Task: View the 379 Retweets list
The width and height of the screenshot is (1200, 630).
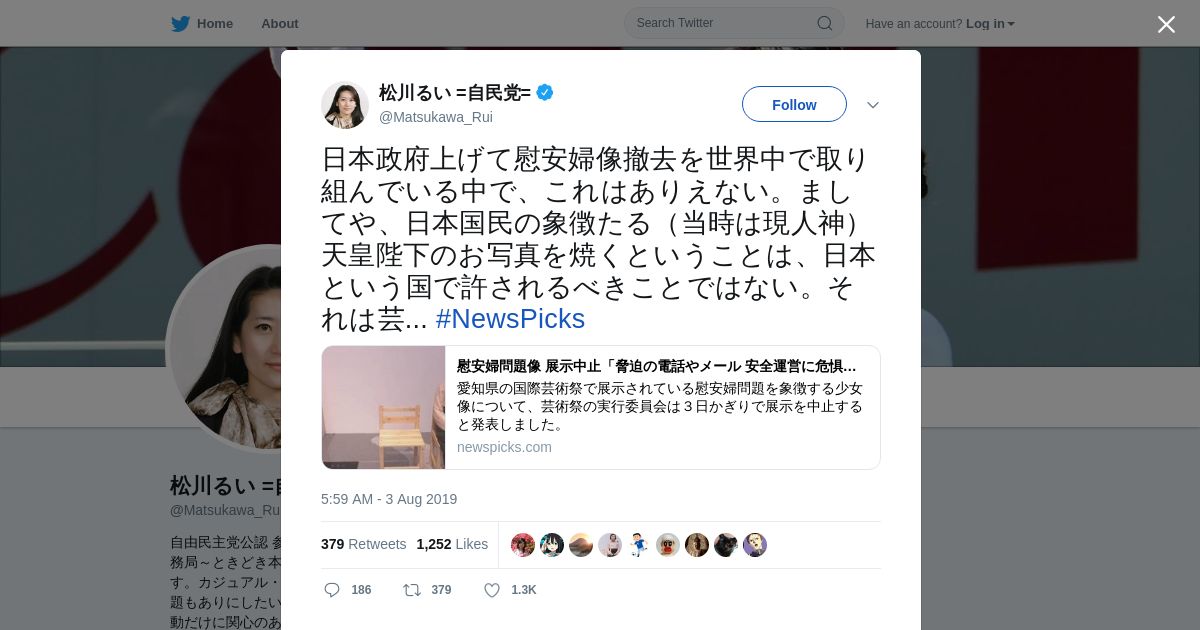Action: point(363,544)
